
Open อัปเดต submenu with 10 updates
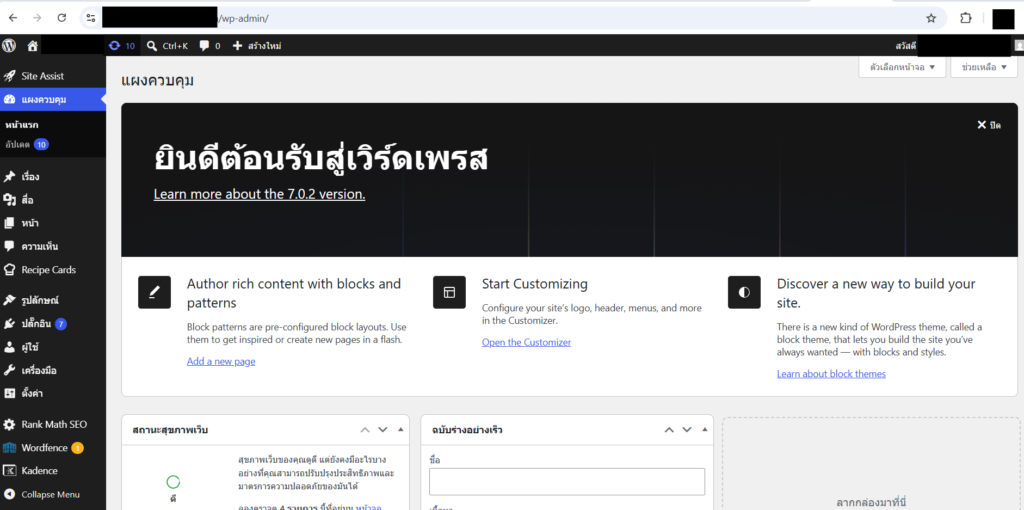click(27, 144)
